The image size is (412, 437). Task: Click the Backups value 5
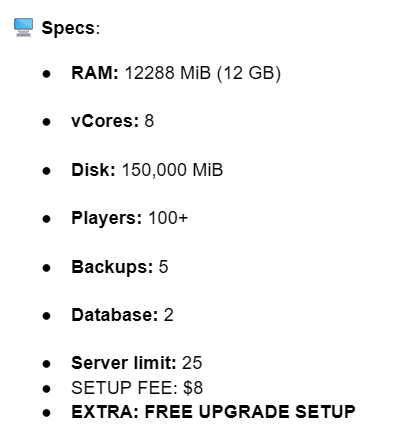click(x=163, y=267)
